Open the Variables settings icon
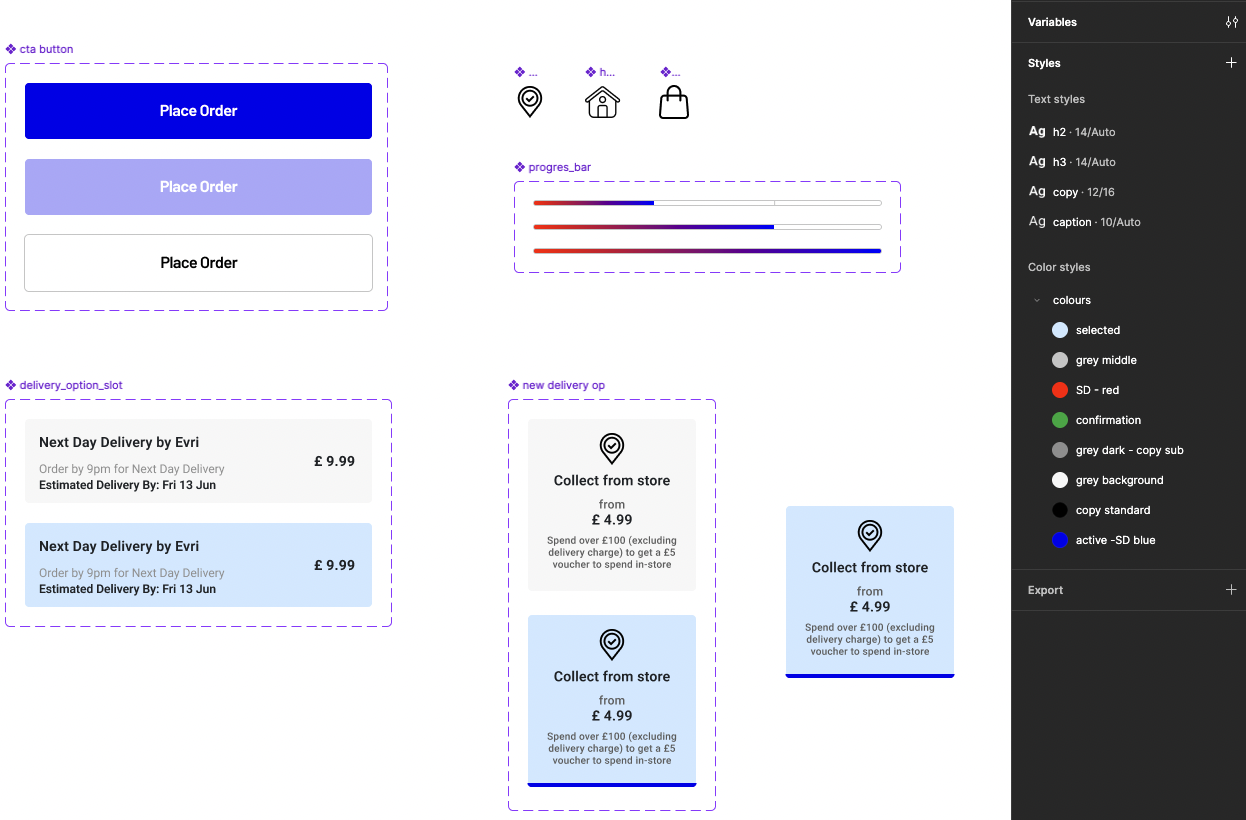This screenshot has width=1246, height=820. pos(1231,22)
